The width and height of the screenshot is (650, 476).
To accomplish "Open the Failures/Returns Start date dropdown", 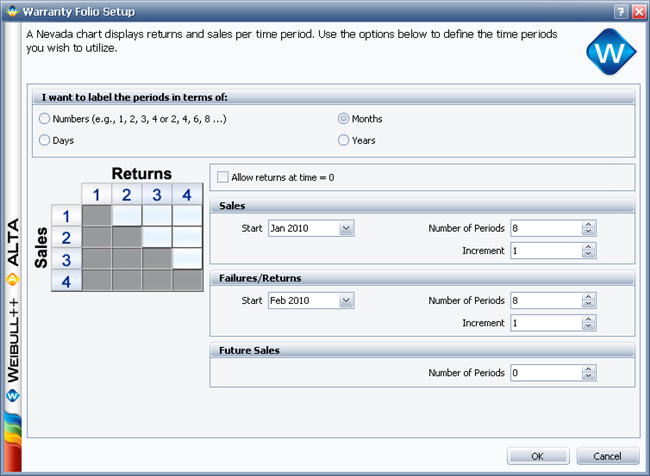I will tap(347, 300).
